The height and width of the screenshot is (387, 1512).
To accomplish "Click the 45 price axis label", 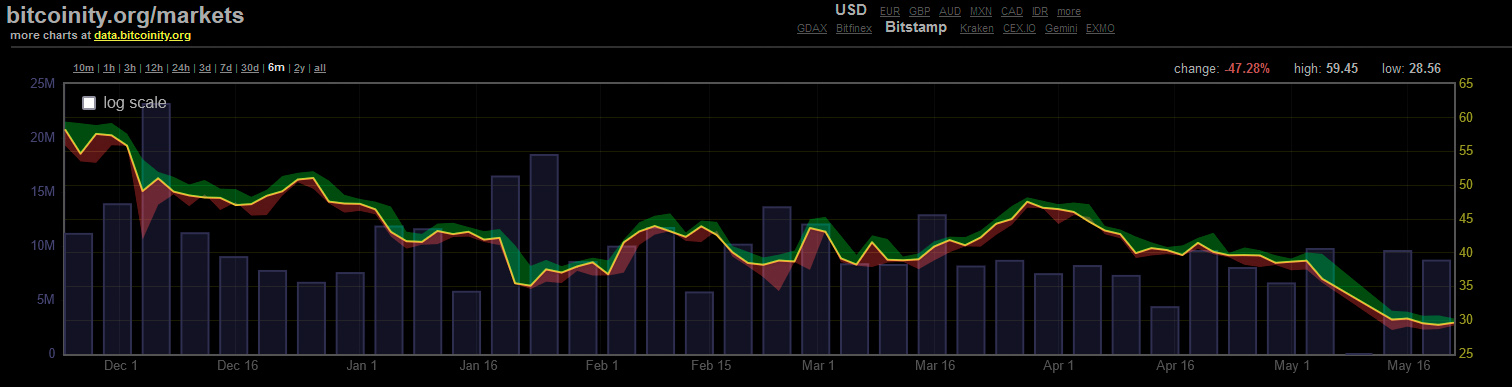I will tap(1466, 219).
